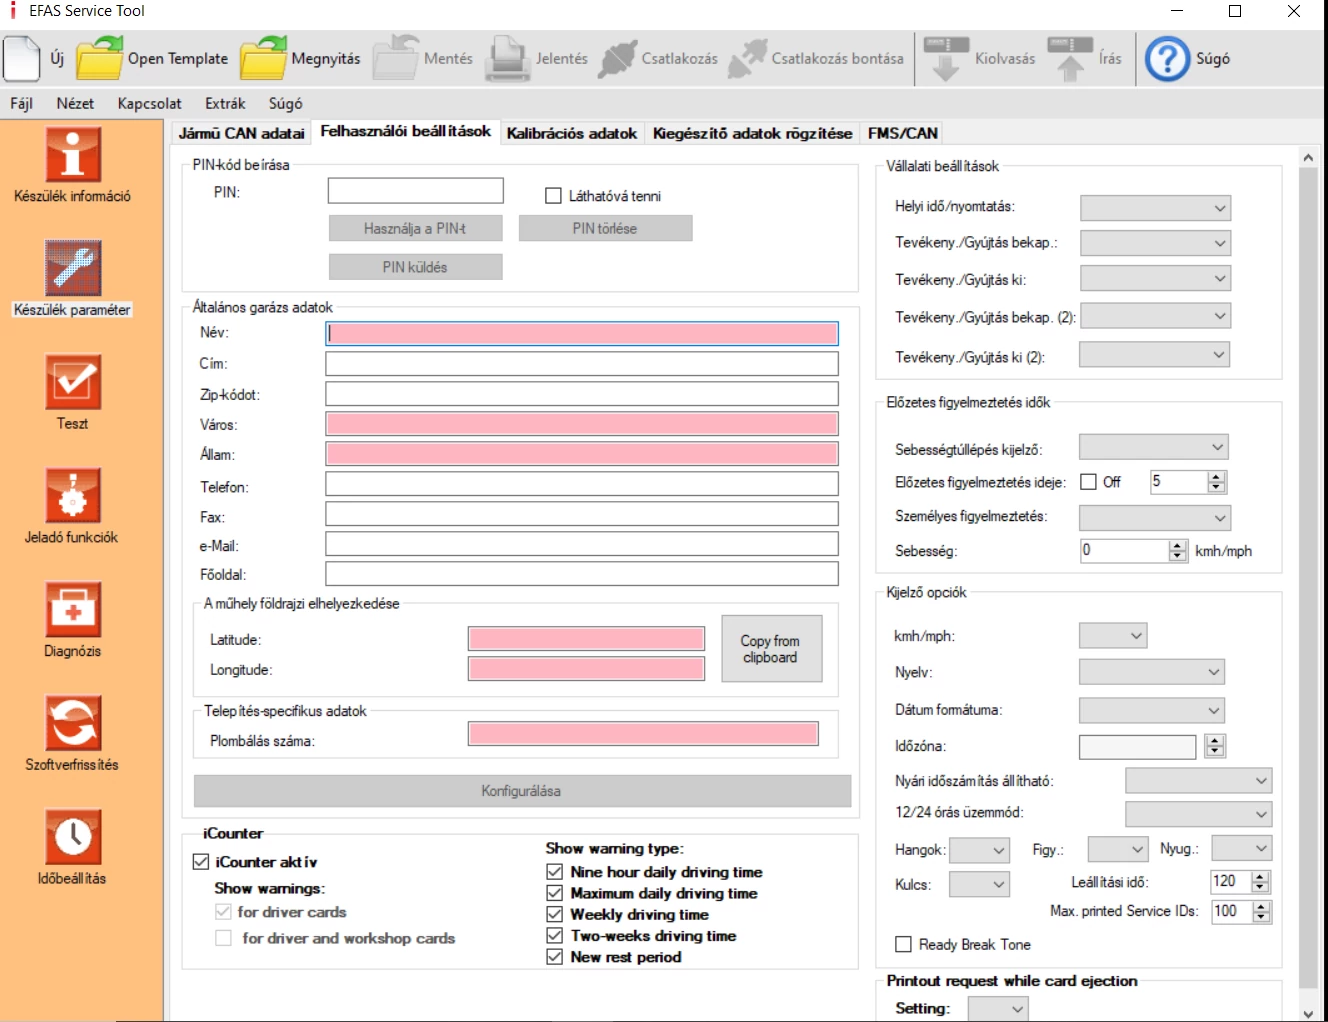
Task: Increase Előzetes figyelmeztetés ideje spinner value
Action: pyautogui.click(x=1216, y=477)
